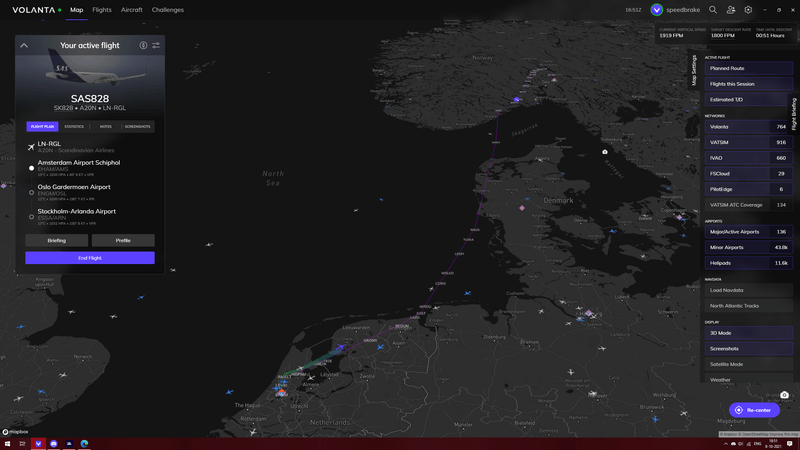Open notification center in system tray

(x=790, y=444)
